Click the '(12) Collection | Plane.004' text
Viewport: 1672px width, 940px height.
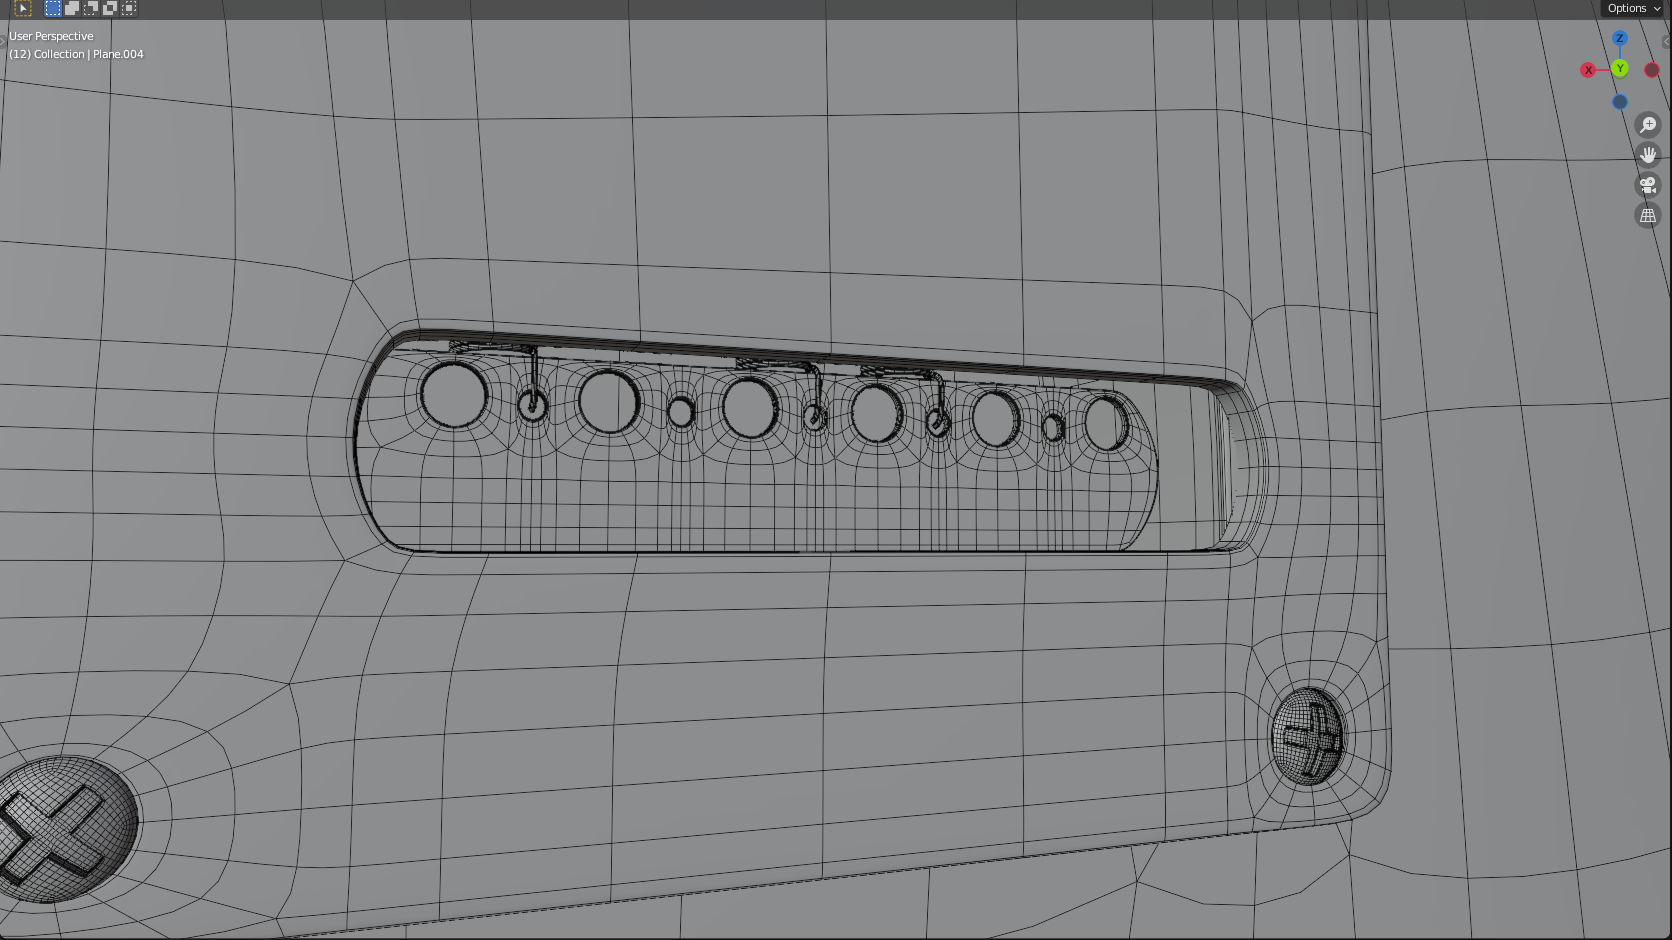(76, 54)
